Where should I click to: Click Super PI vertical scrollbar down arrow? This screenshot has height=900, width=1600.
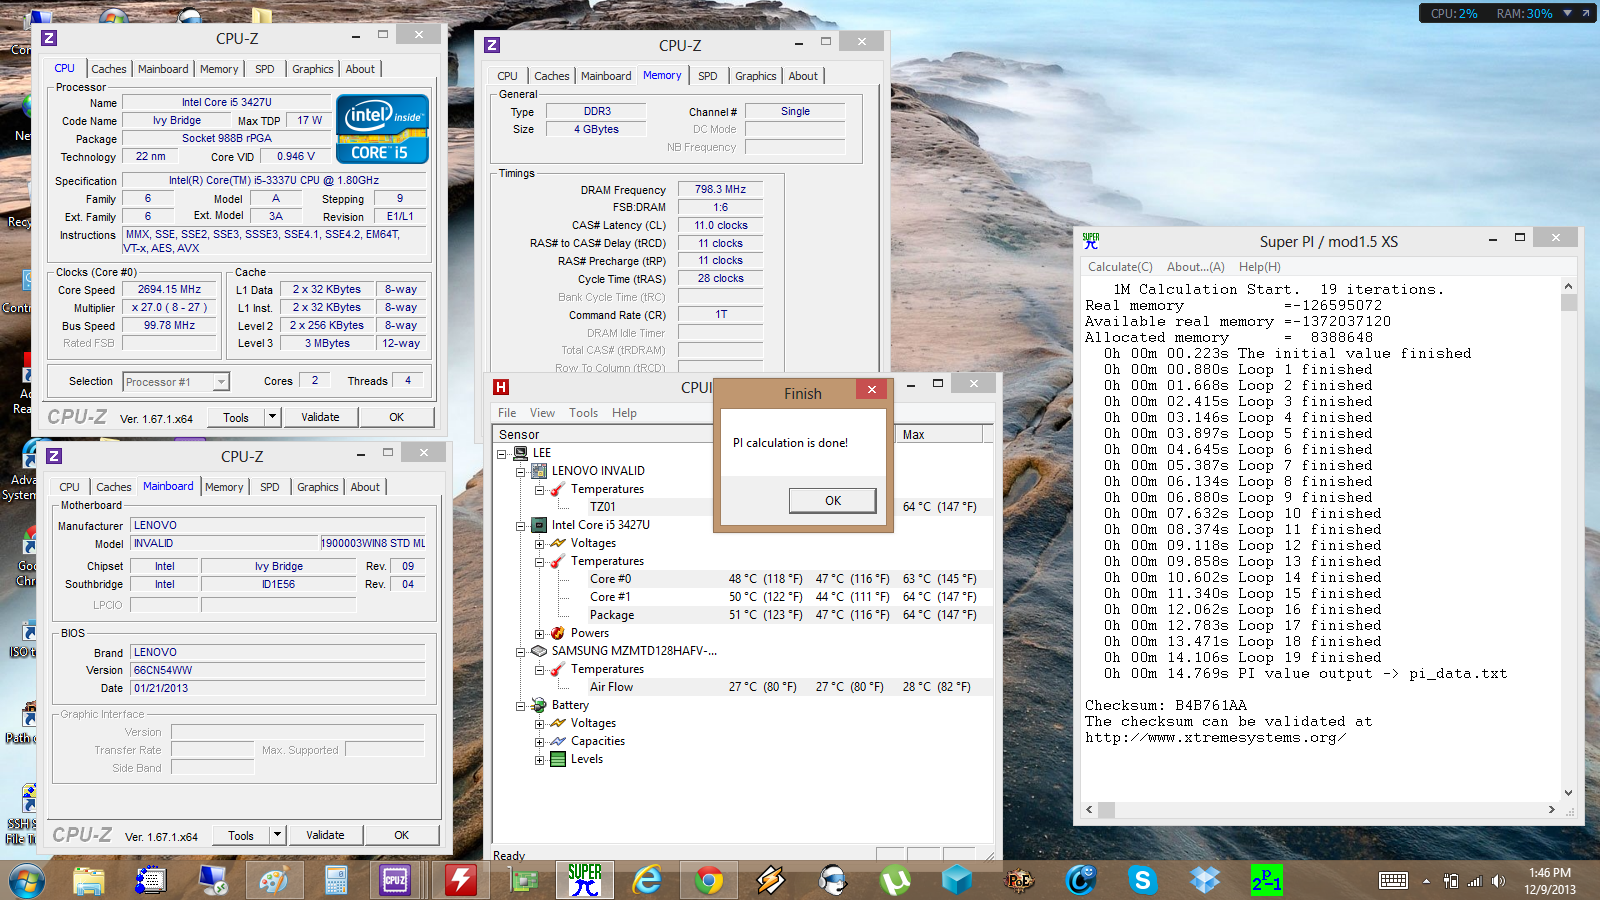click(1568, 793)
